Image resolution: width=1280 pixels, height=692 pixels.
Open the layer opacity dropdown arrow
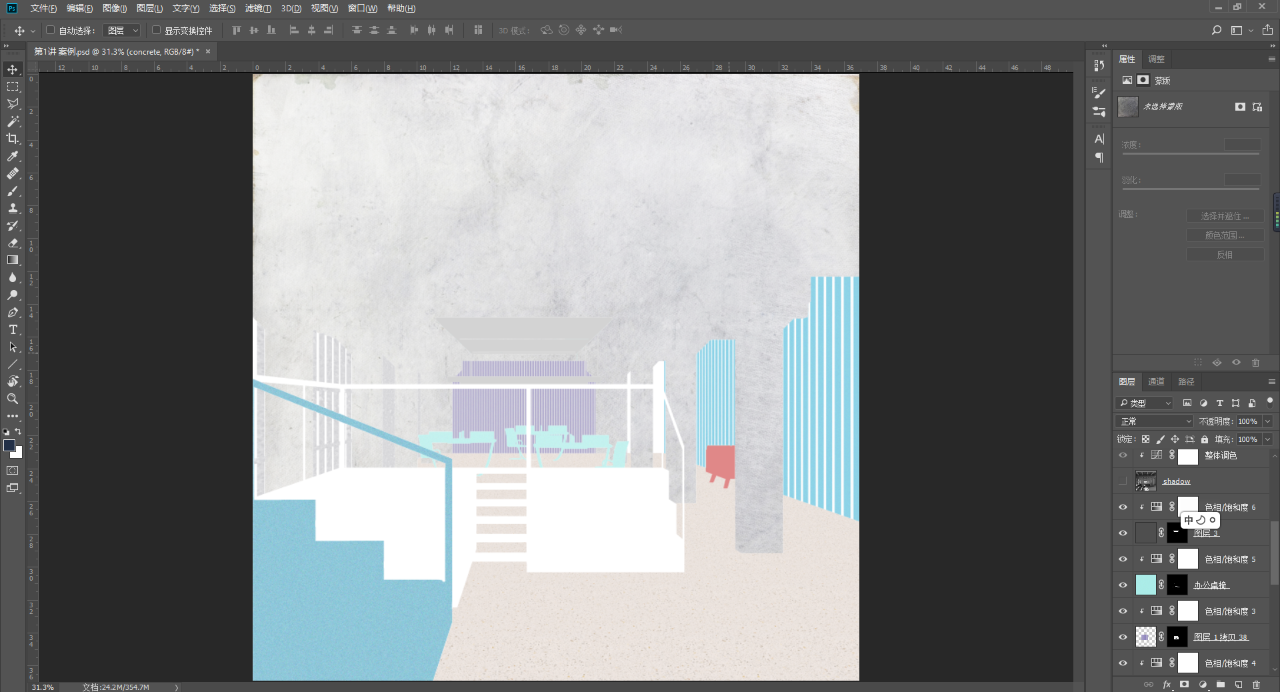[1267, 421]
